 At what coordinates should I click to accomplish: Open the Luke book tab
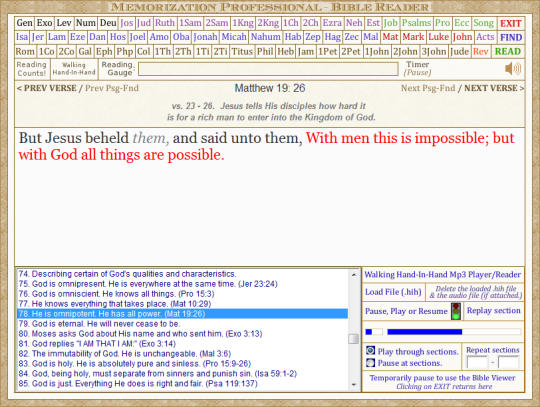point(439,37)
